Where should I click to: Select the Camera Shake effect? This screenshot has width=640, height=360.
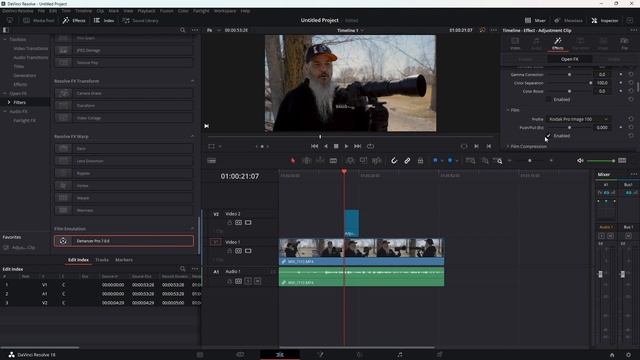(124, 93)
